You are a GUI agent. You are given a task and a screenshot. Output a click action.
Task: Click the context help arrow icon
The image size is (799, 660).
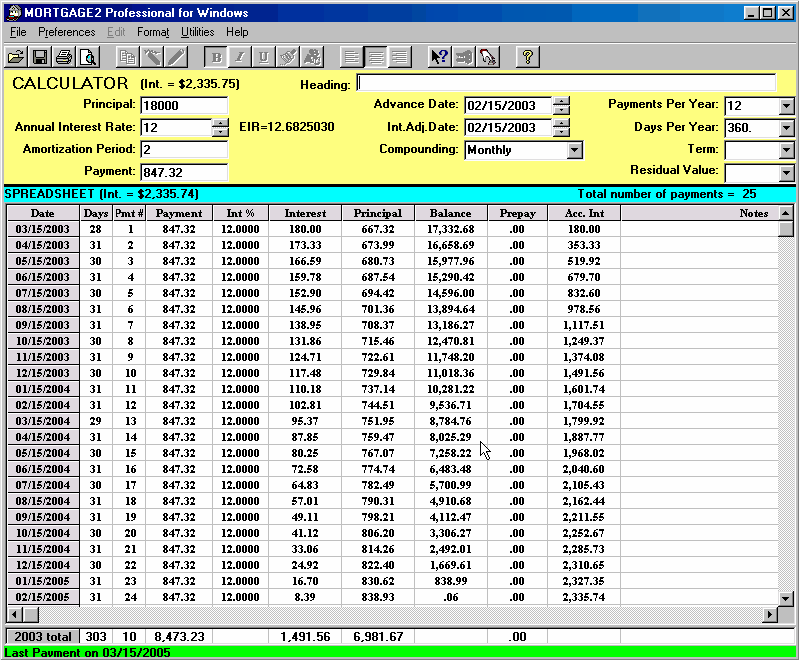click(x=439, y=57)
